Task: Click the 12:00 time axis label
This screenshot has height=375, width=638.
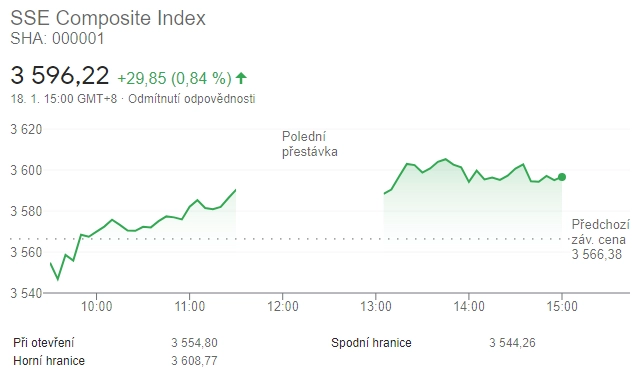Action: [x=283, y=306]
